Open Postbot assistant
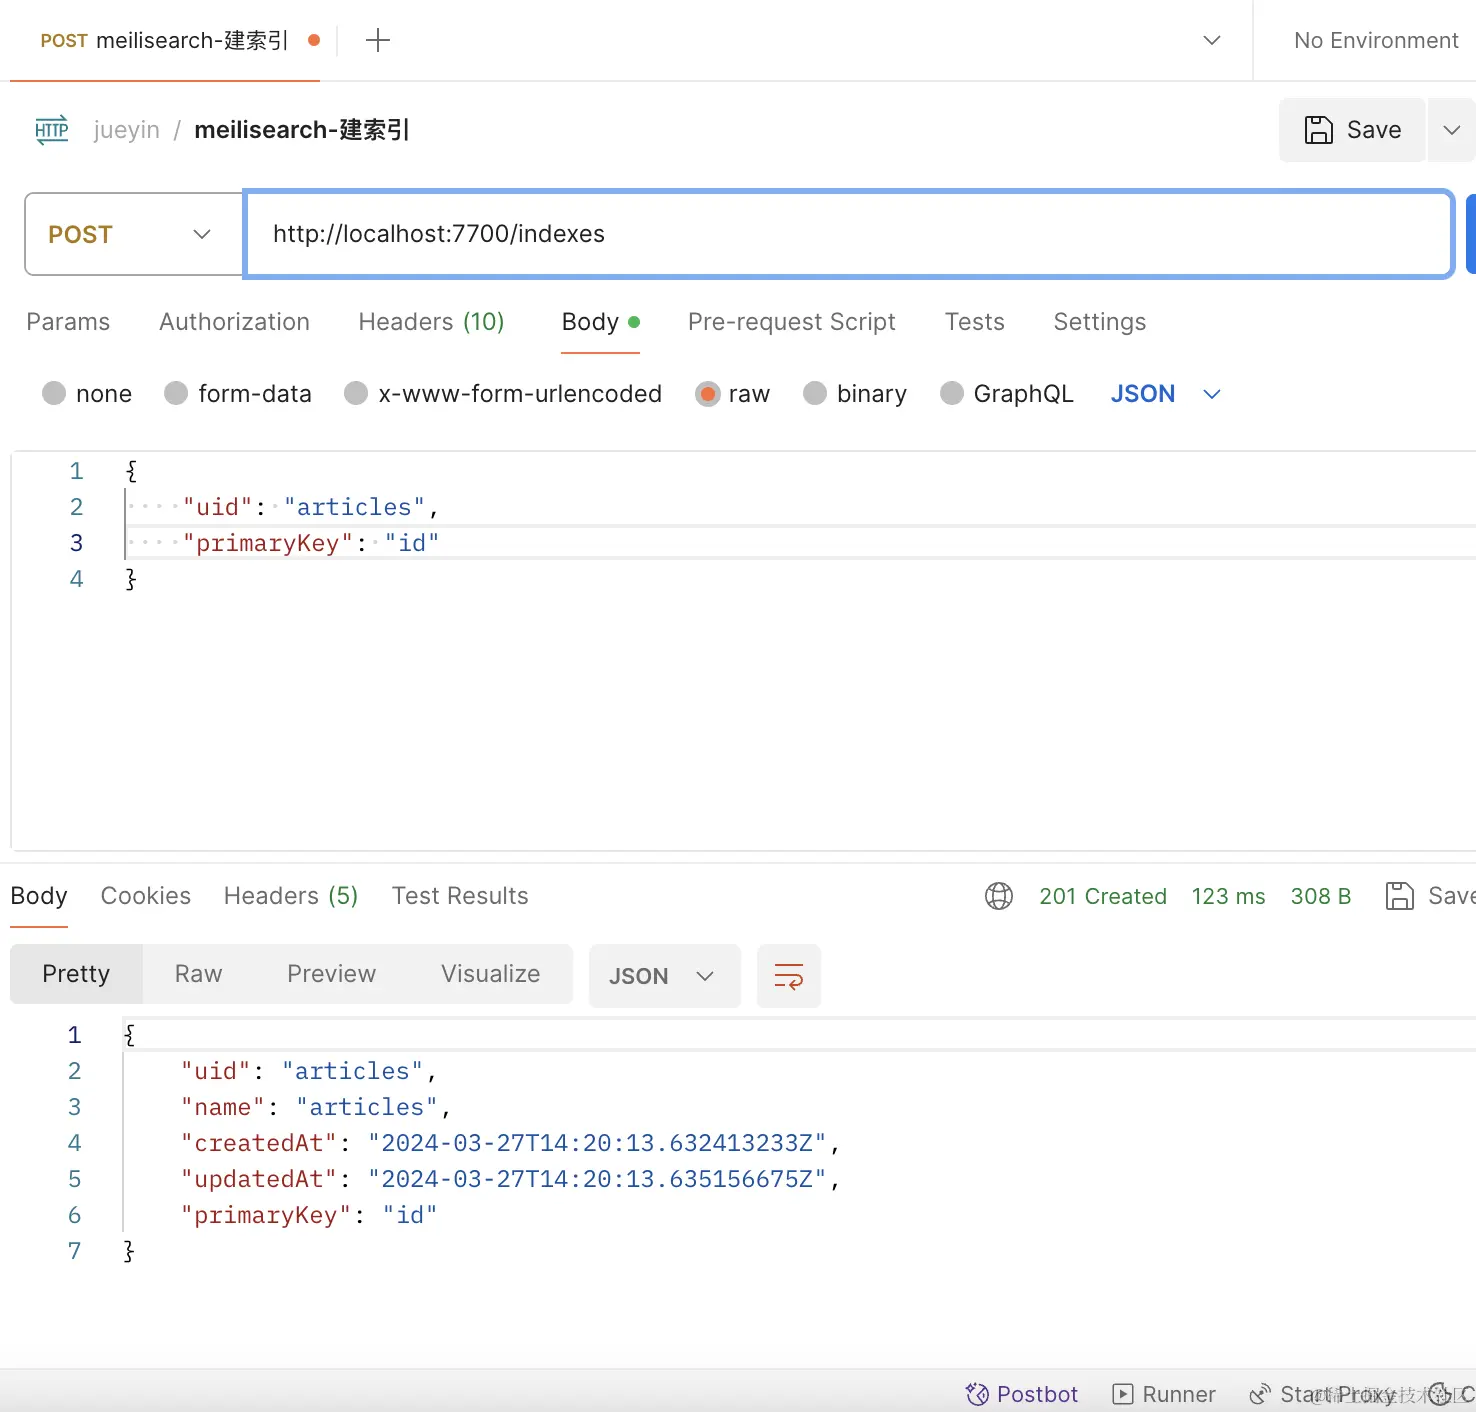 (1022, 1394)
